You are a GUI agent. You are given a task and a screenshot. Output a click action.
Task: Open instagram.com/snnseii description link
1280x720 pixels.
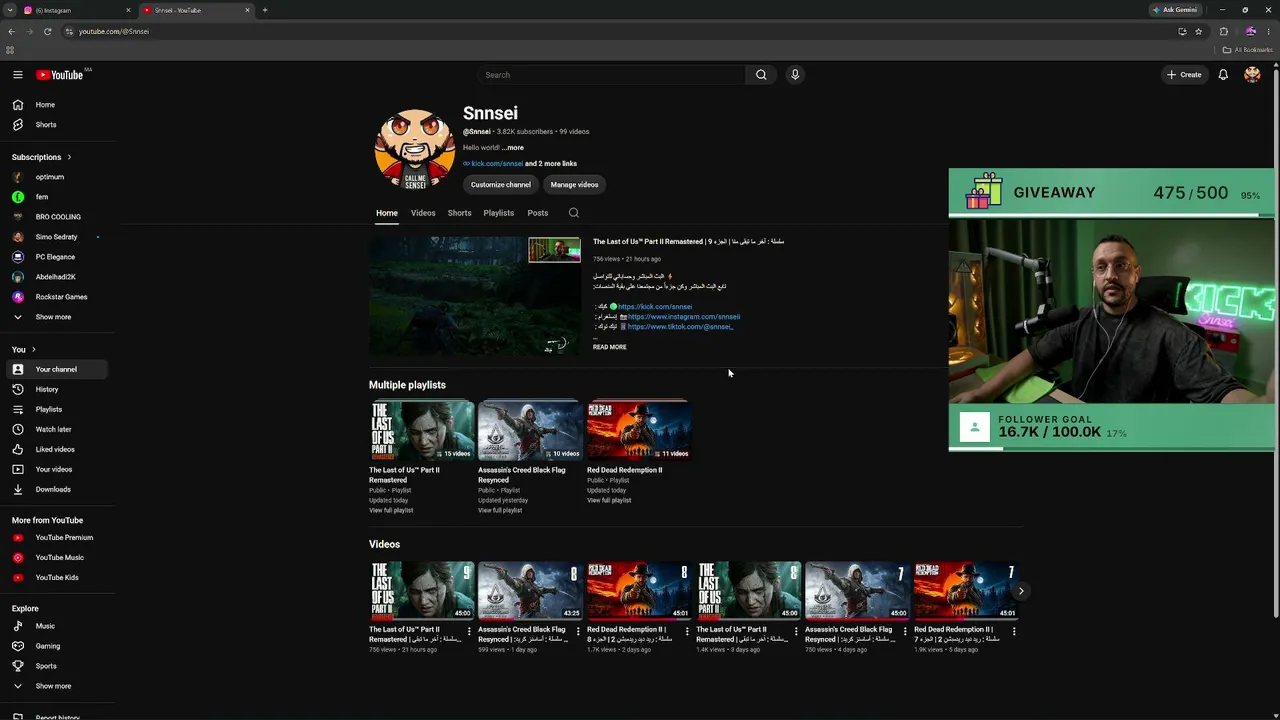(x=684, y=317)
